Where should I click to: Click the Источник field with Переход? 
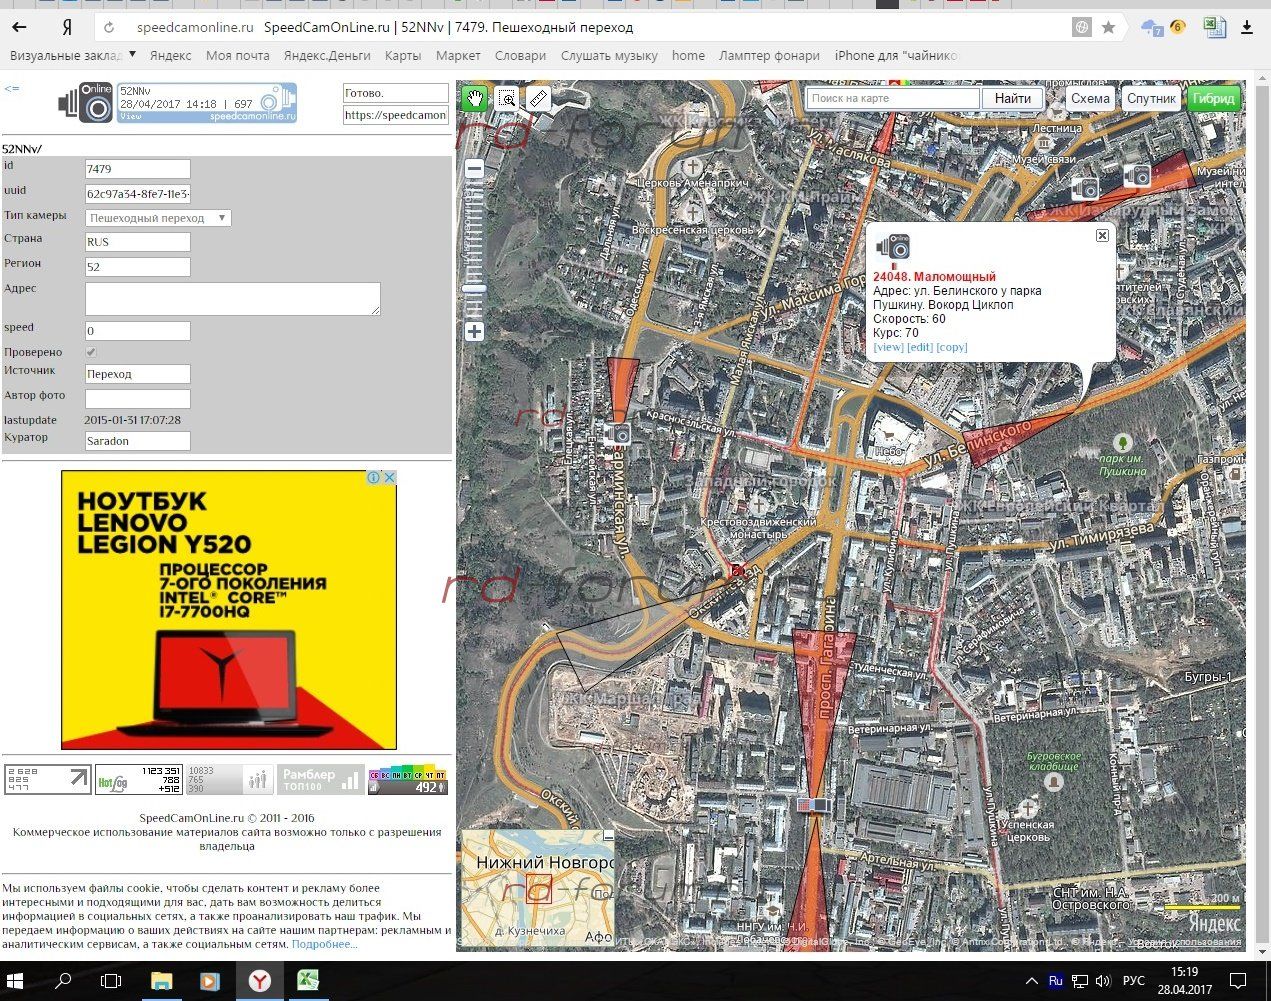click(138, 374)
